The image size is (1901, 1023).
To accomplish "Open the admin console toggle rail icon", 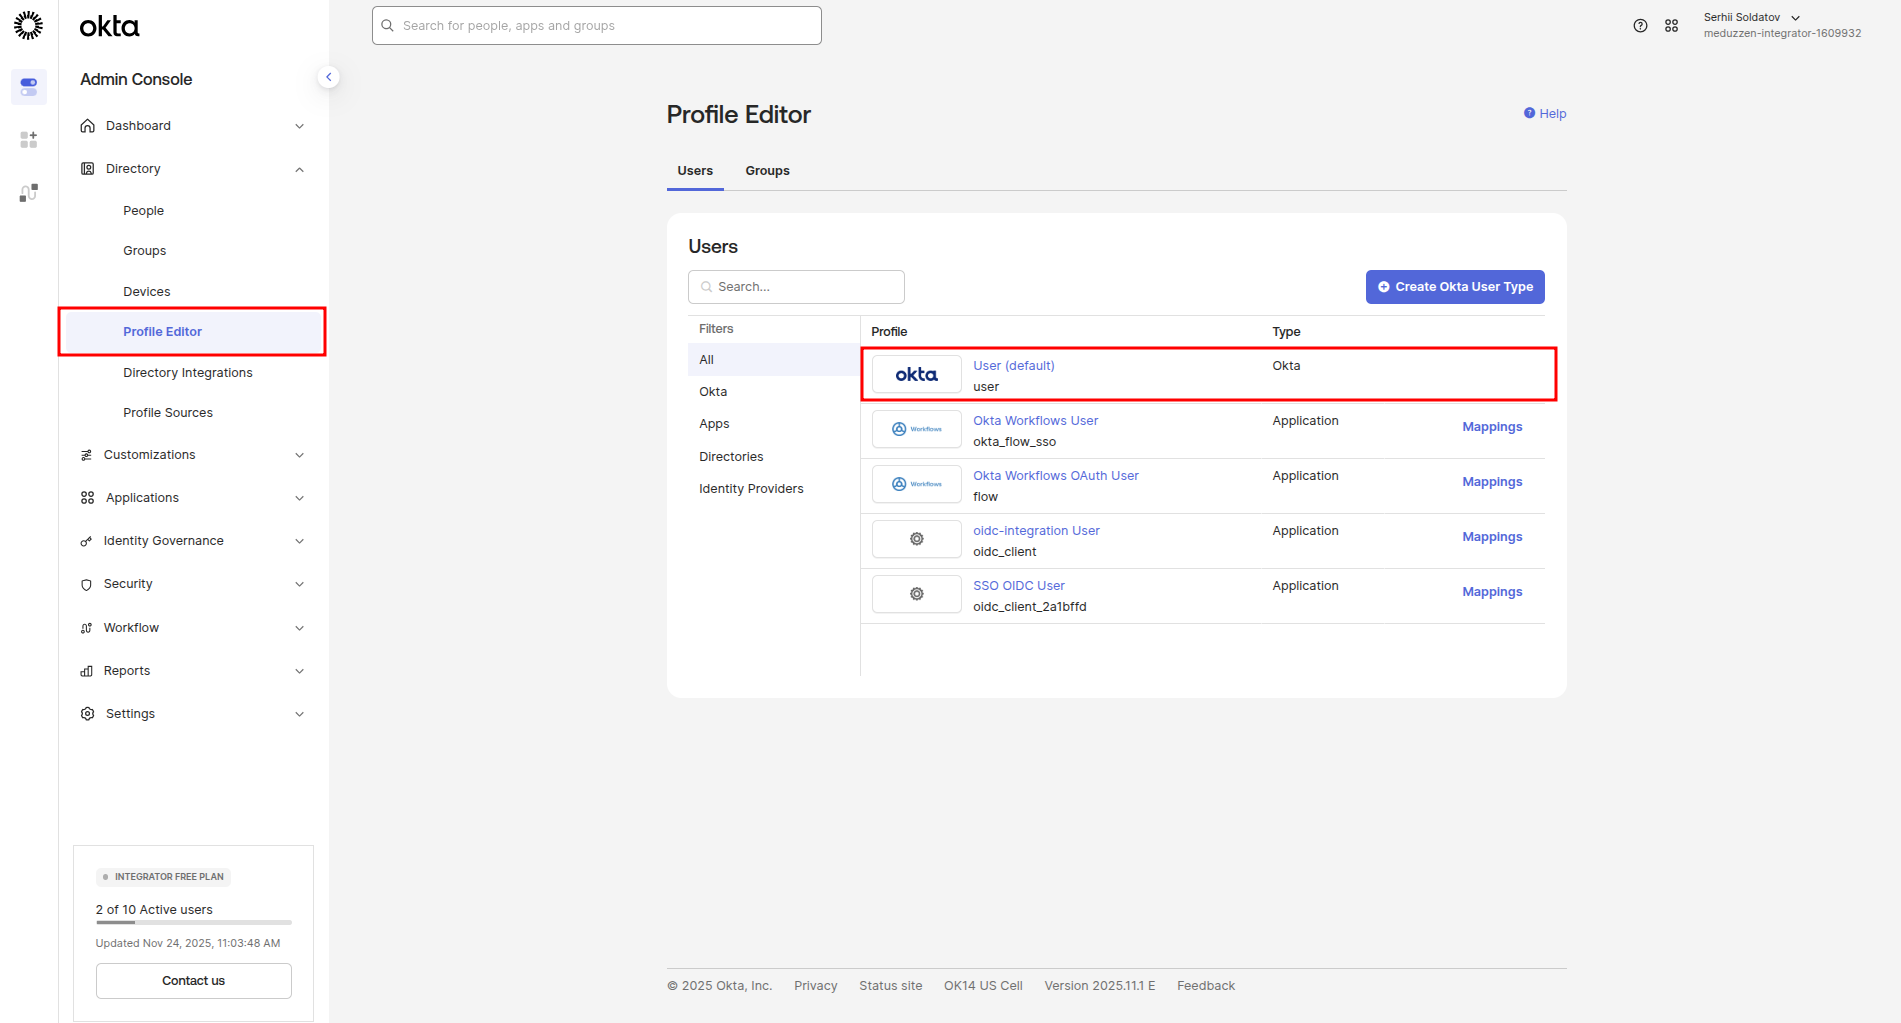I will [x=29, y=87].
